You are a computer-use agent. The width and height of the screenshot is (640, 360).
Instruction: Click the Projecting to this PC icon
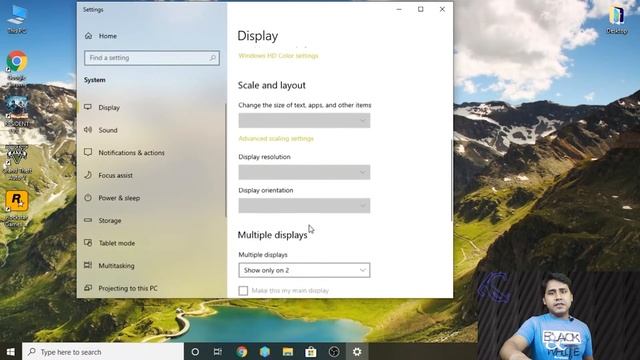click(88, 288)
